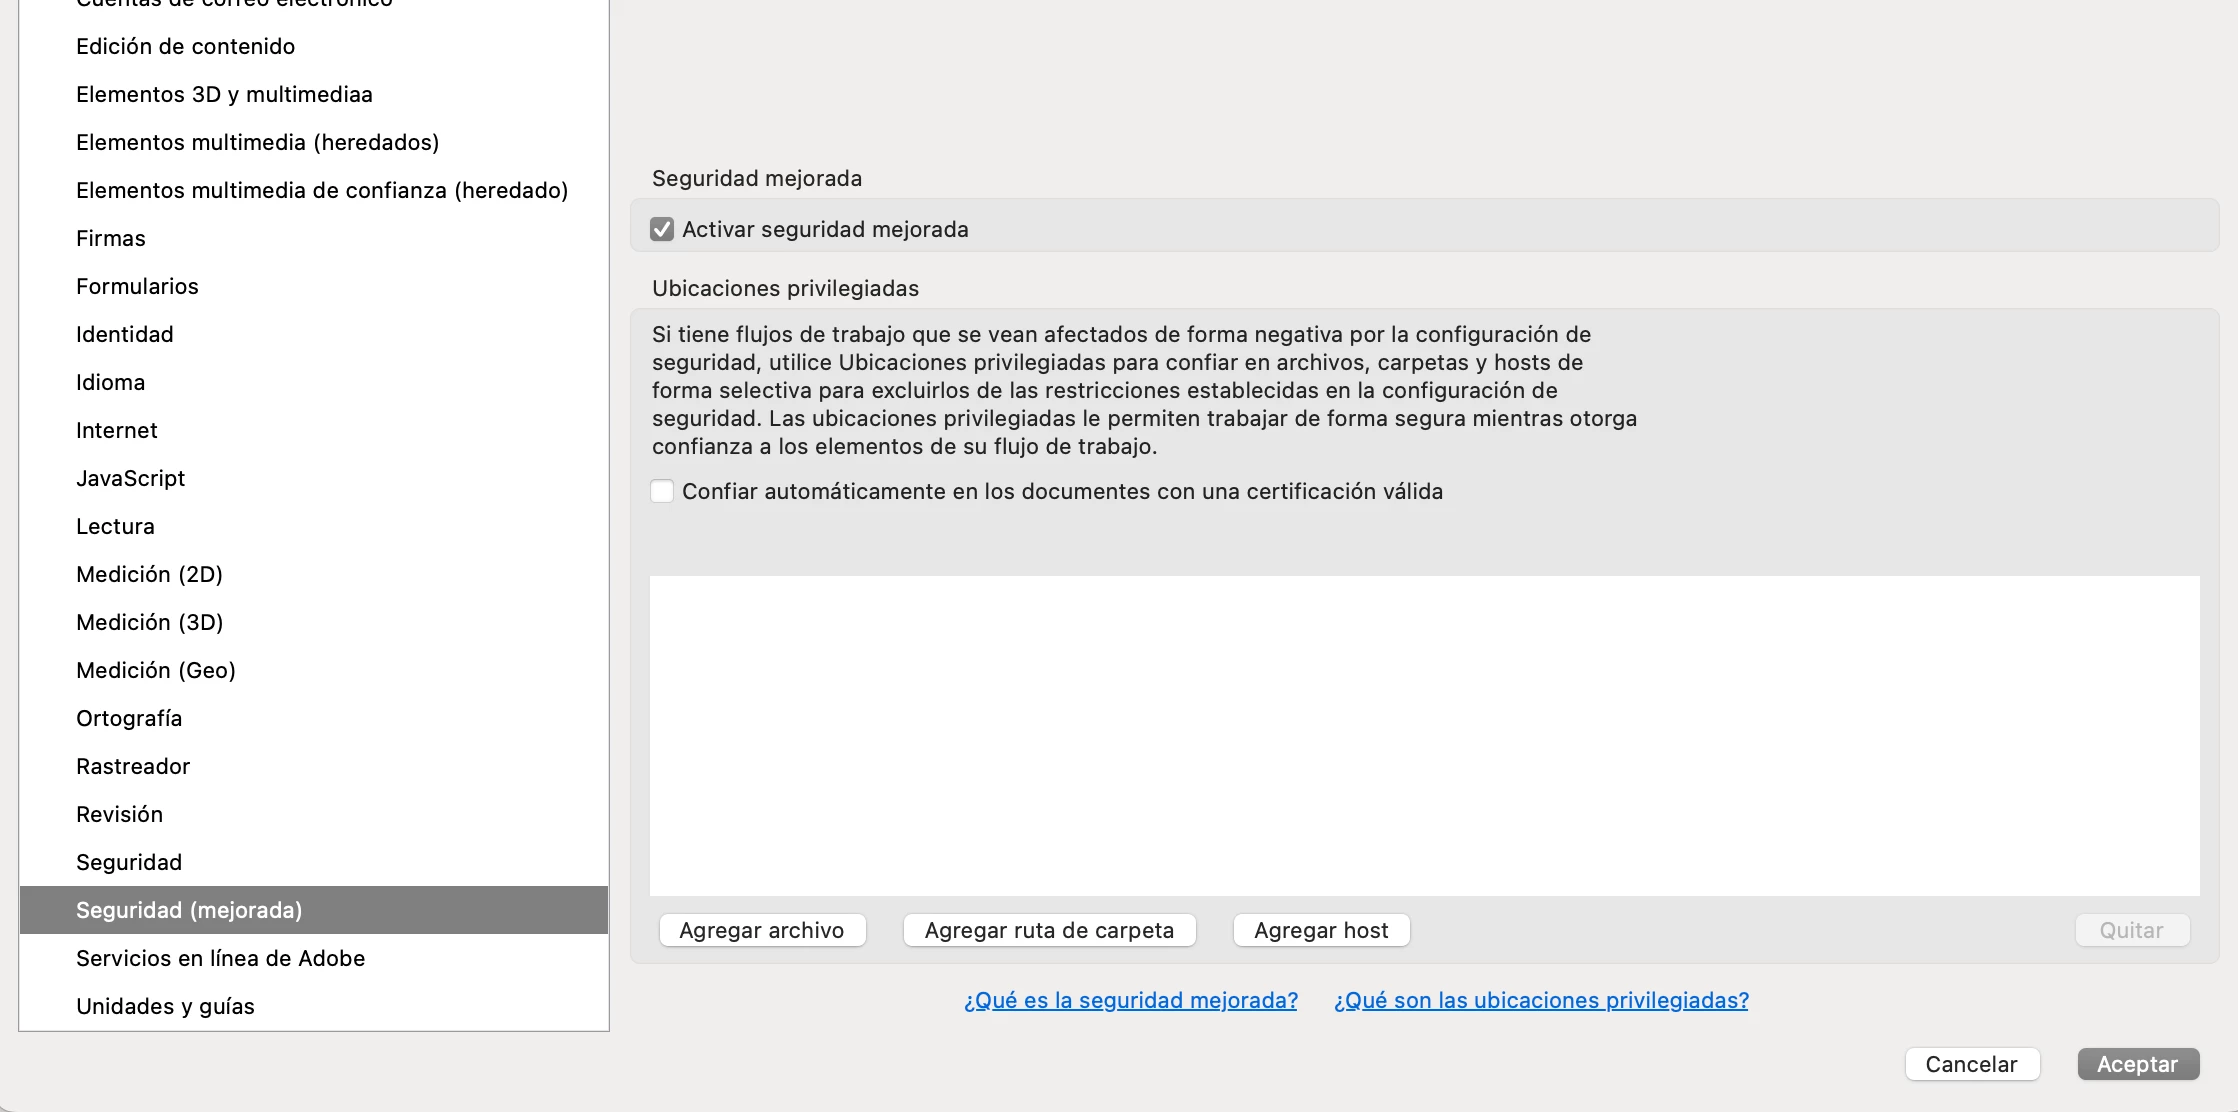
Task: Click the Aceptar button
Action: click(2137, 1064)
